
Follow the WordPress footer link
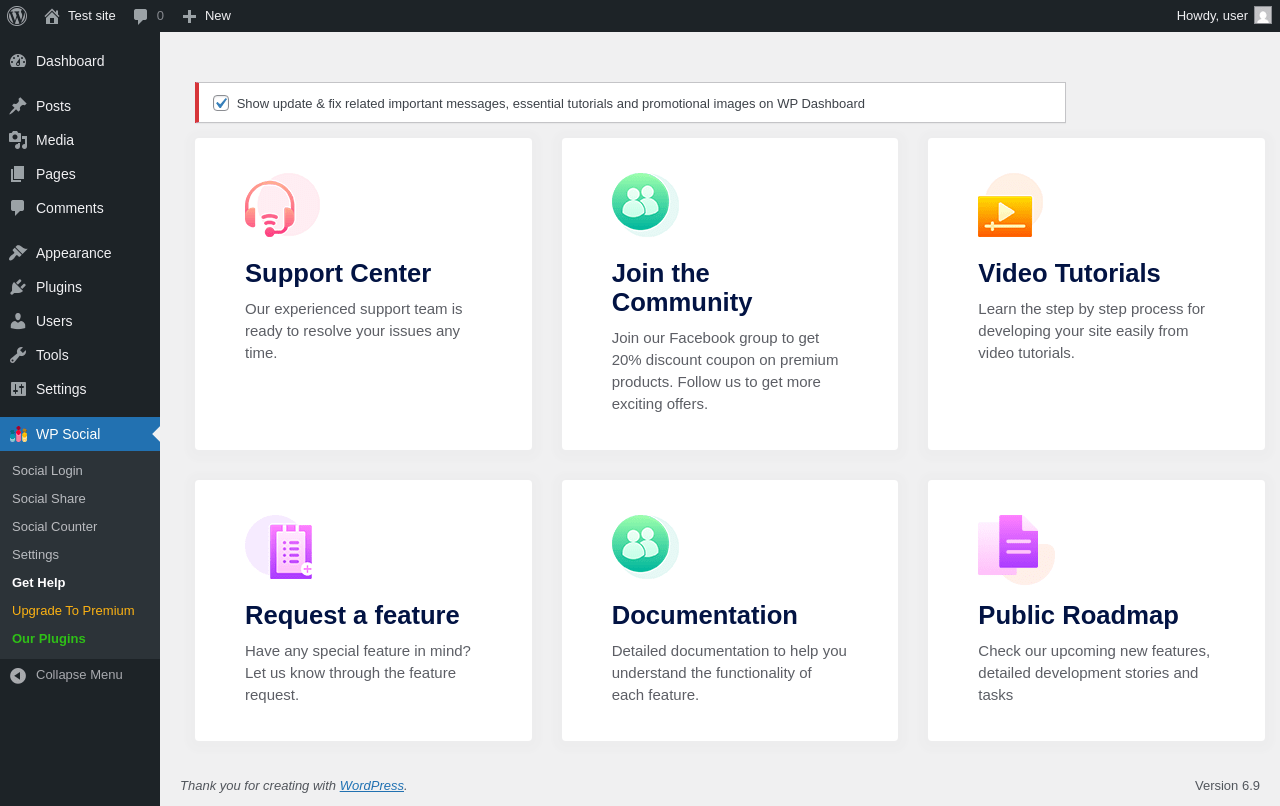click(371, 786)
